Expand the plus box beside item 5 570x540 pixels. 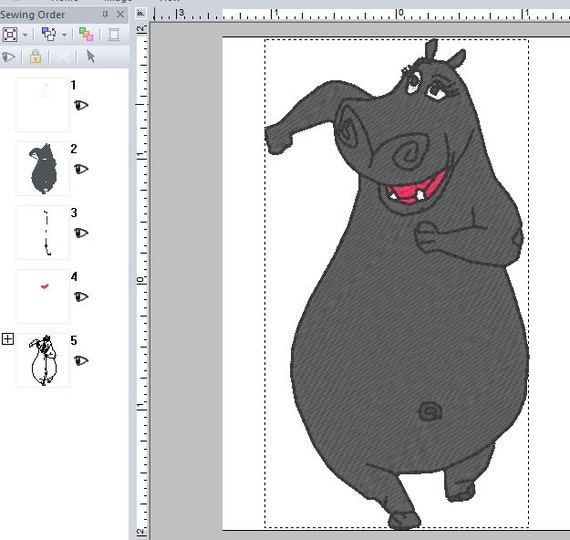click(x=8, y=339)
